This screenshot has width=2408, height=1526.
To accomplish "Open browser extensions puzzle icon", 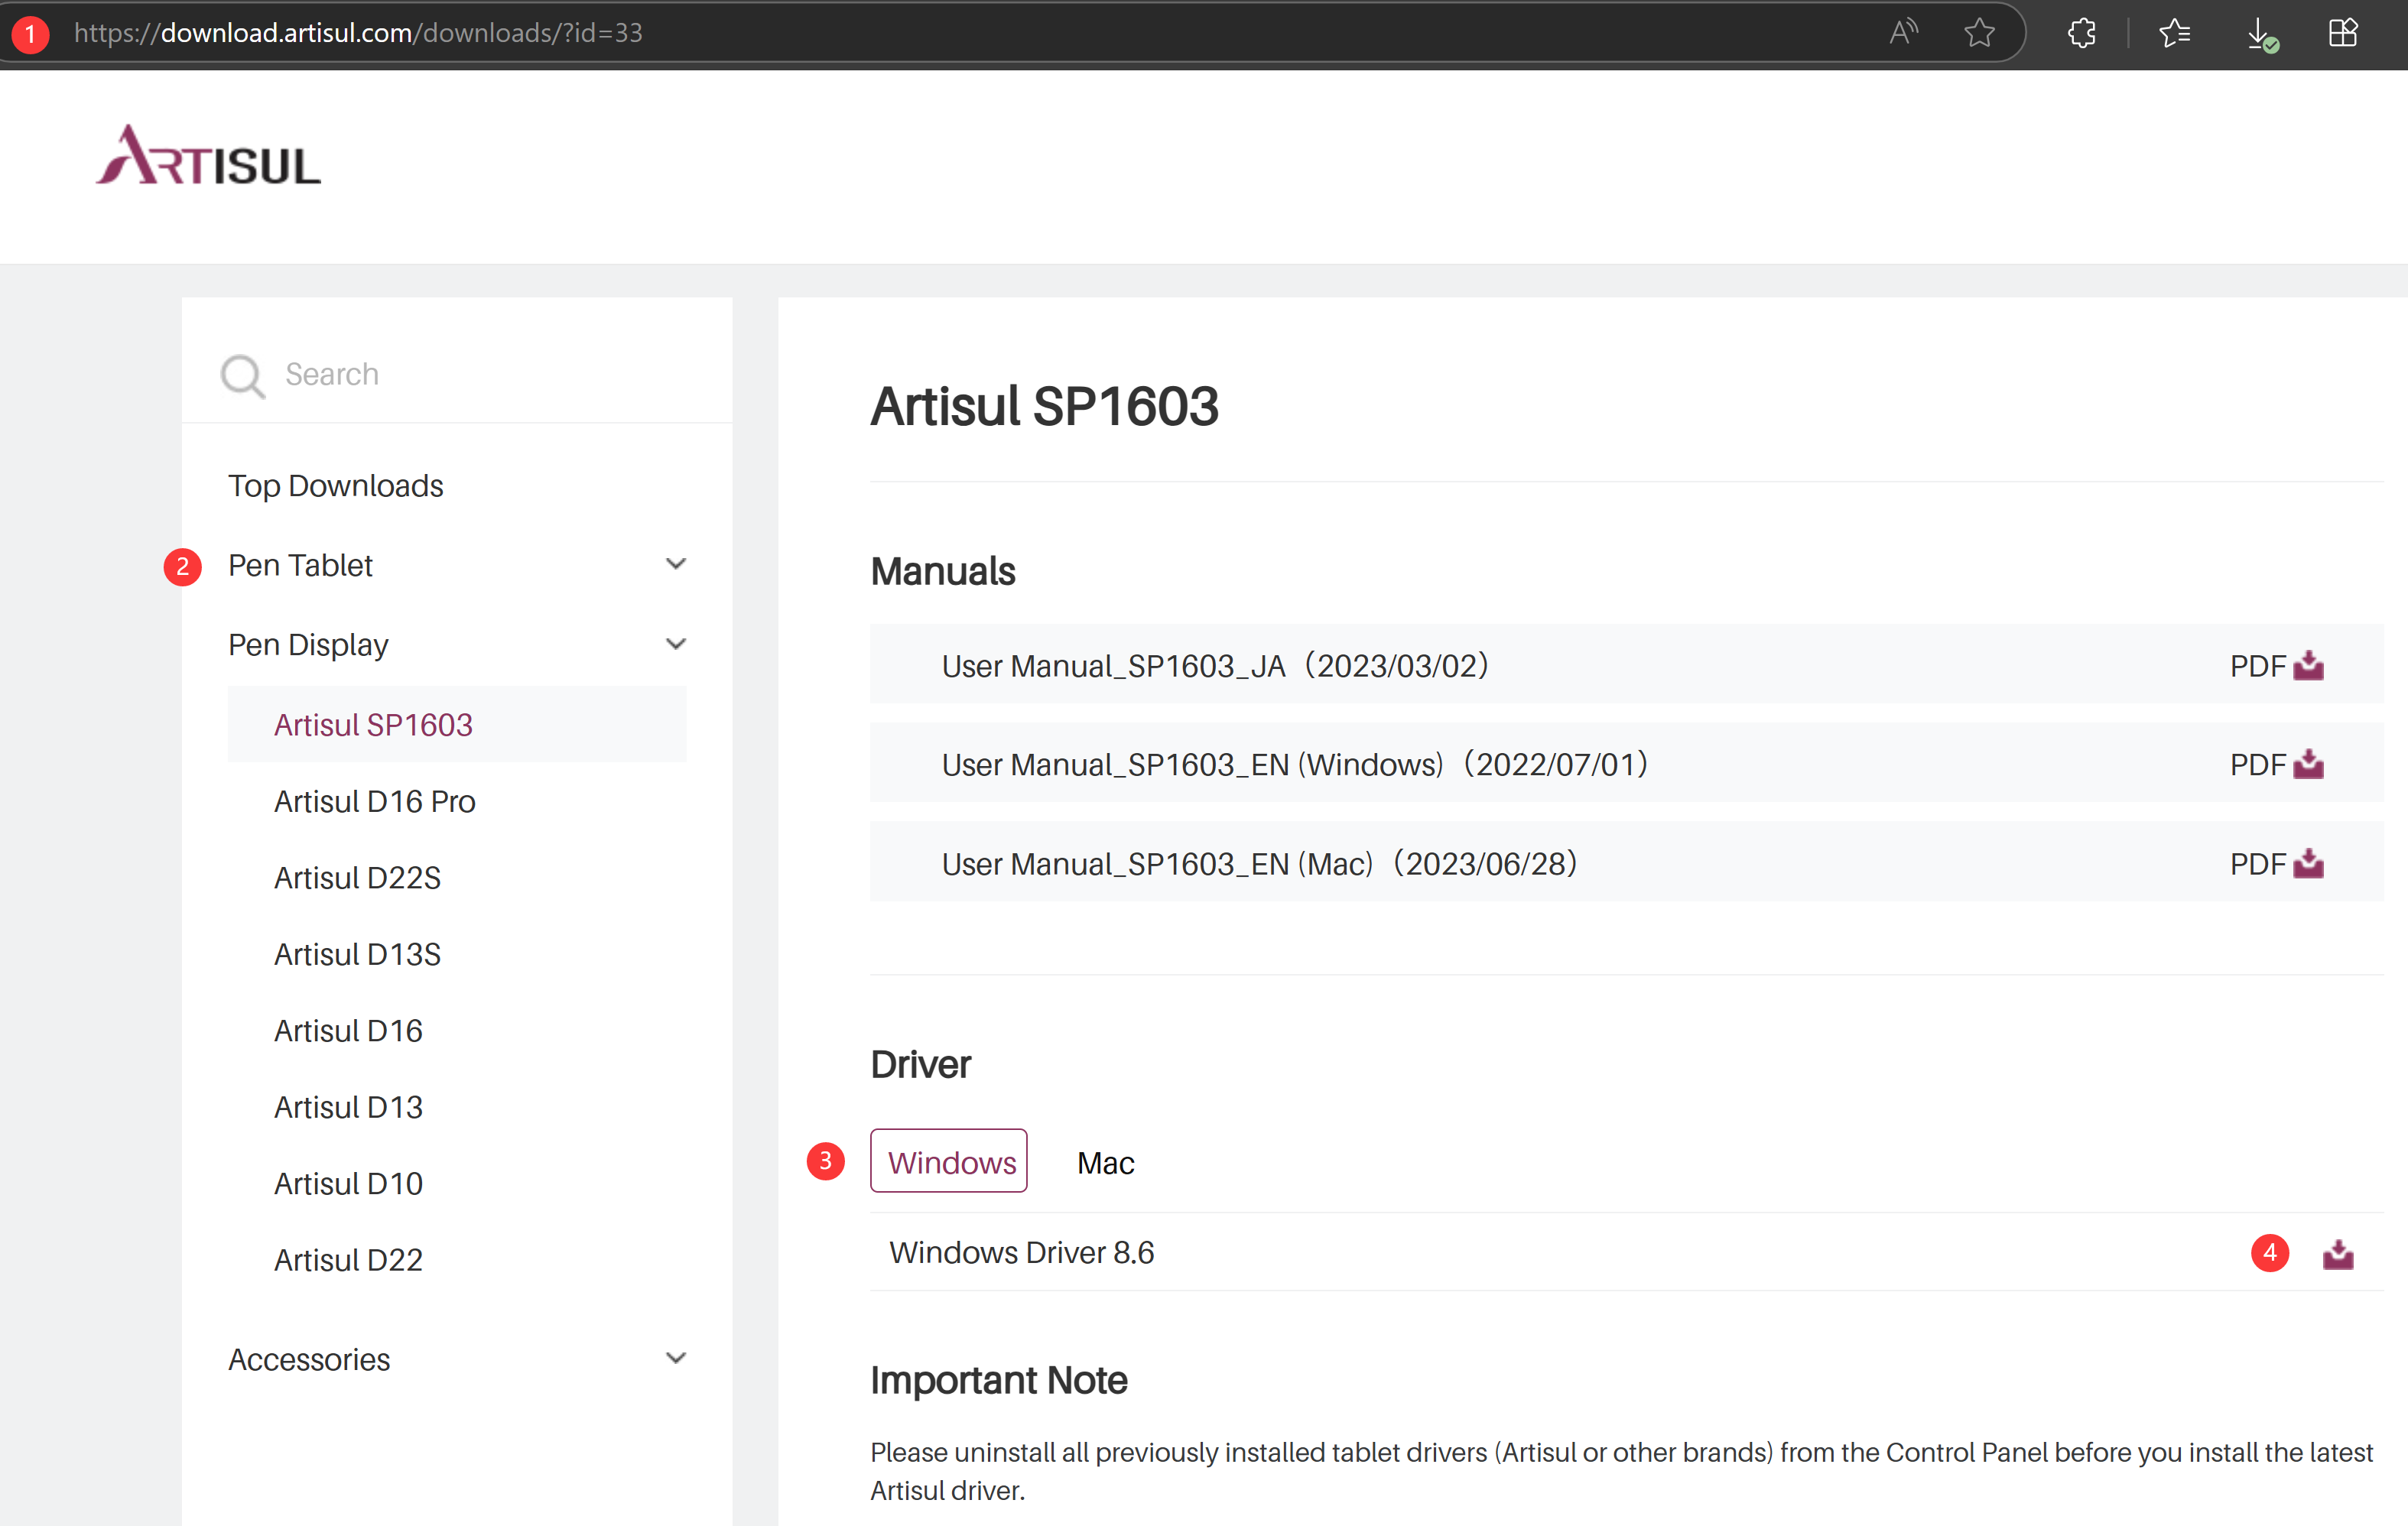I will [2082, 33].
